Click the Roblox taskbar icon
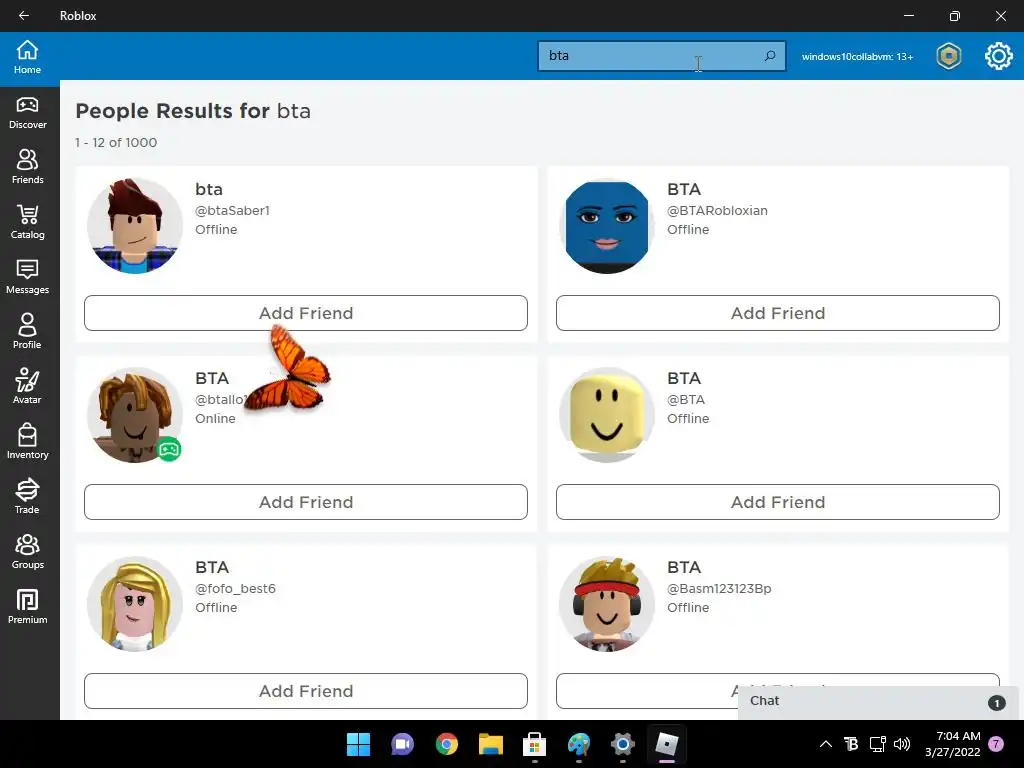This screenshot has height=768, width=1024. [667, 744]
